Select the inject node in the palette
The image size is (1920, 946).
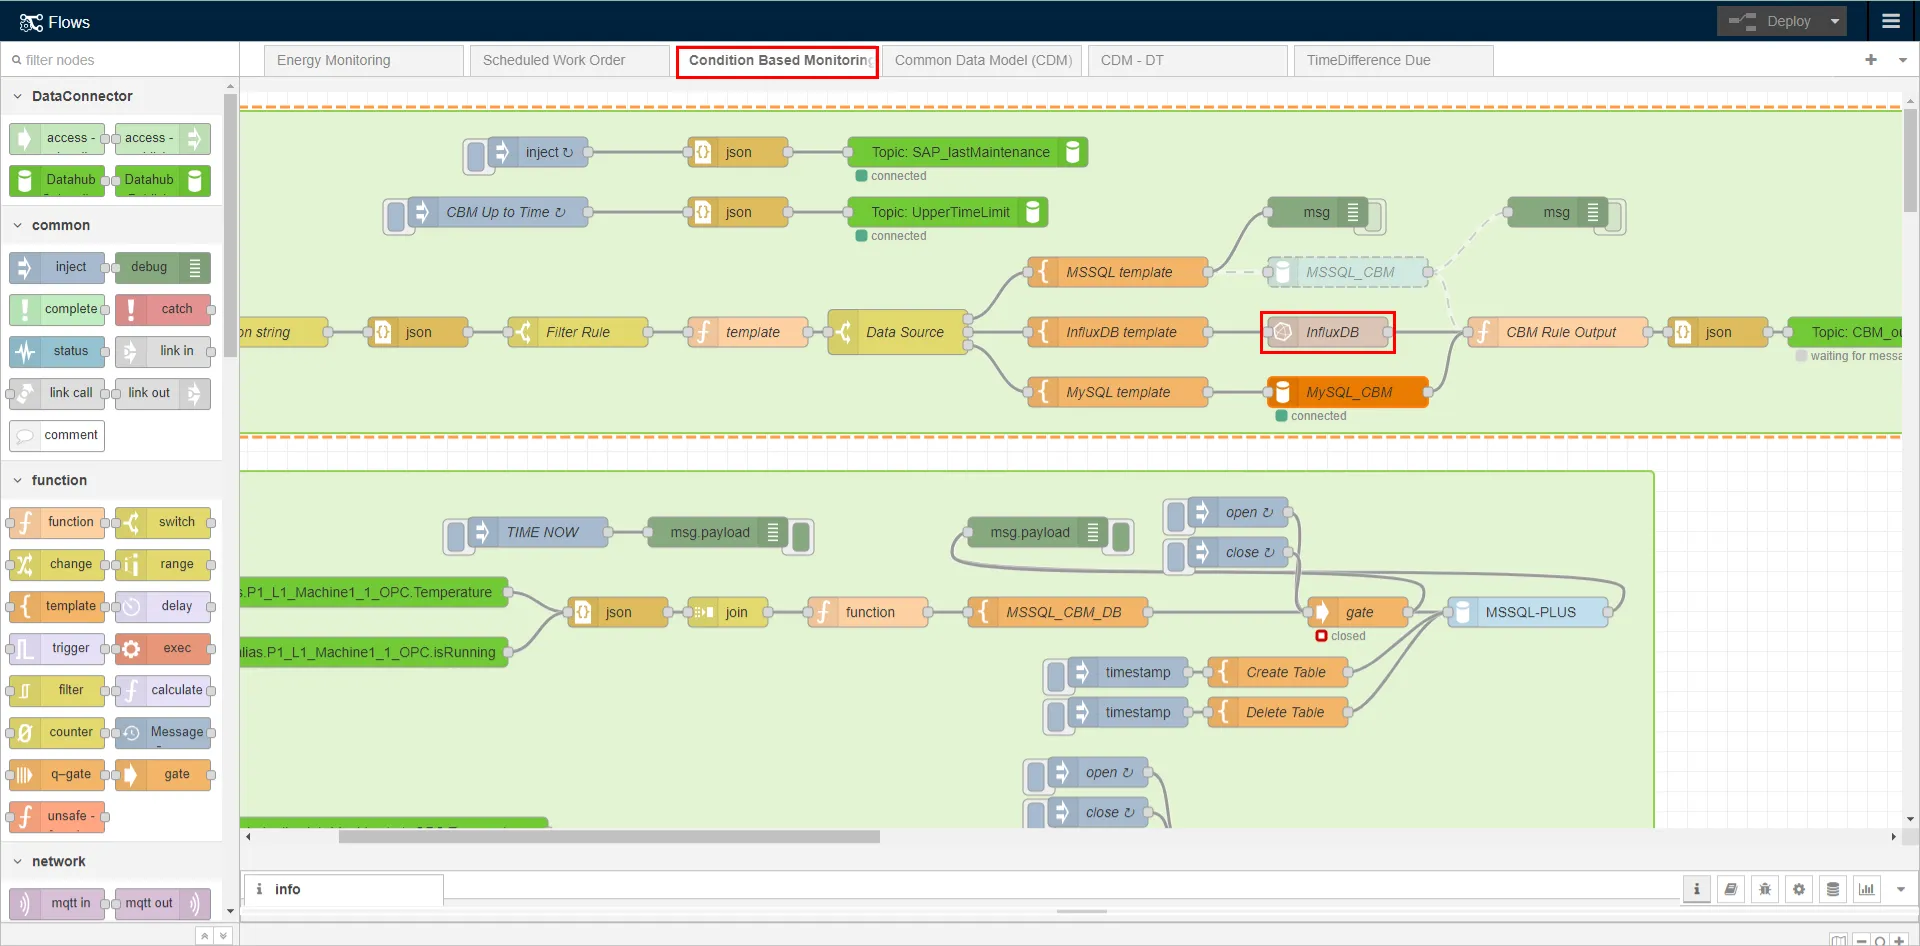(x=57, y=267)
